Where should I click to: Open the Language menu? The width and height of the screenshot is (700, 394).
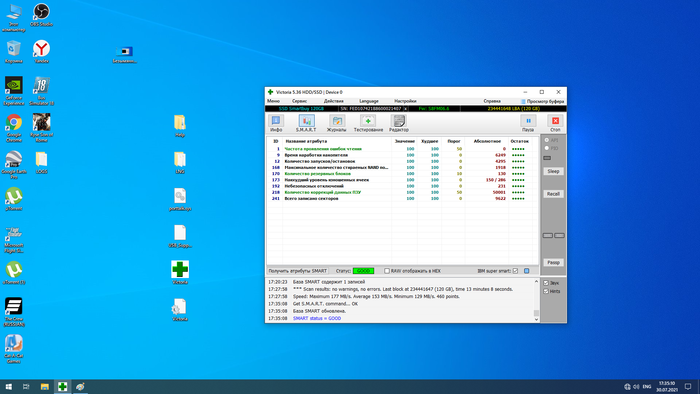pyautogui.click(x=369, y=101)
